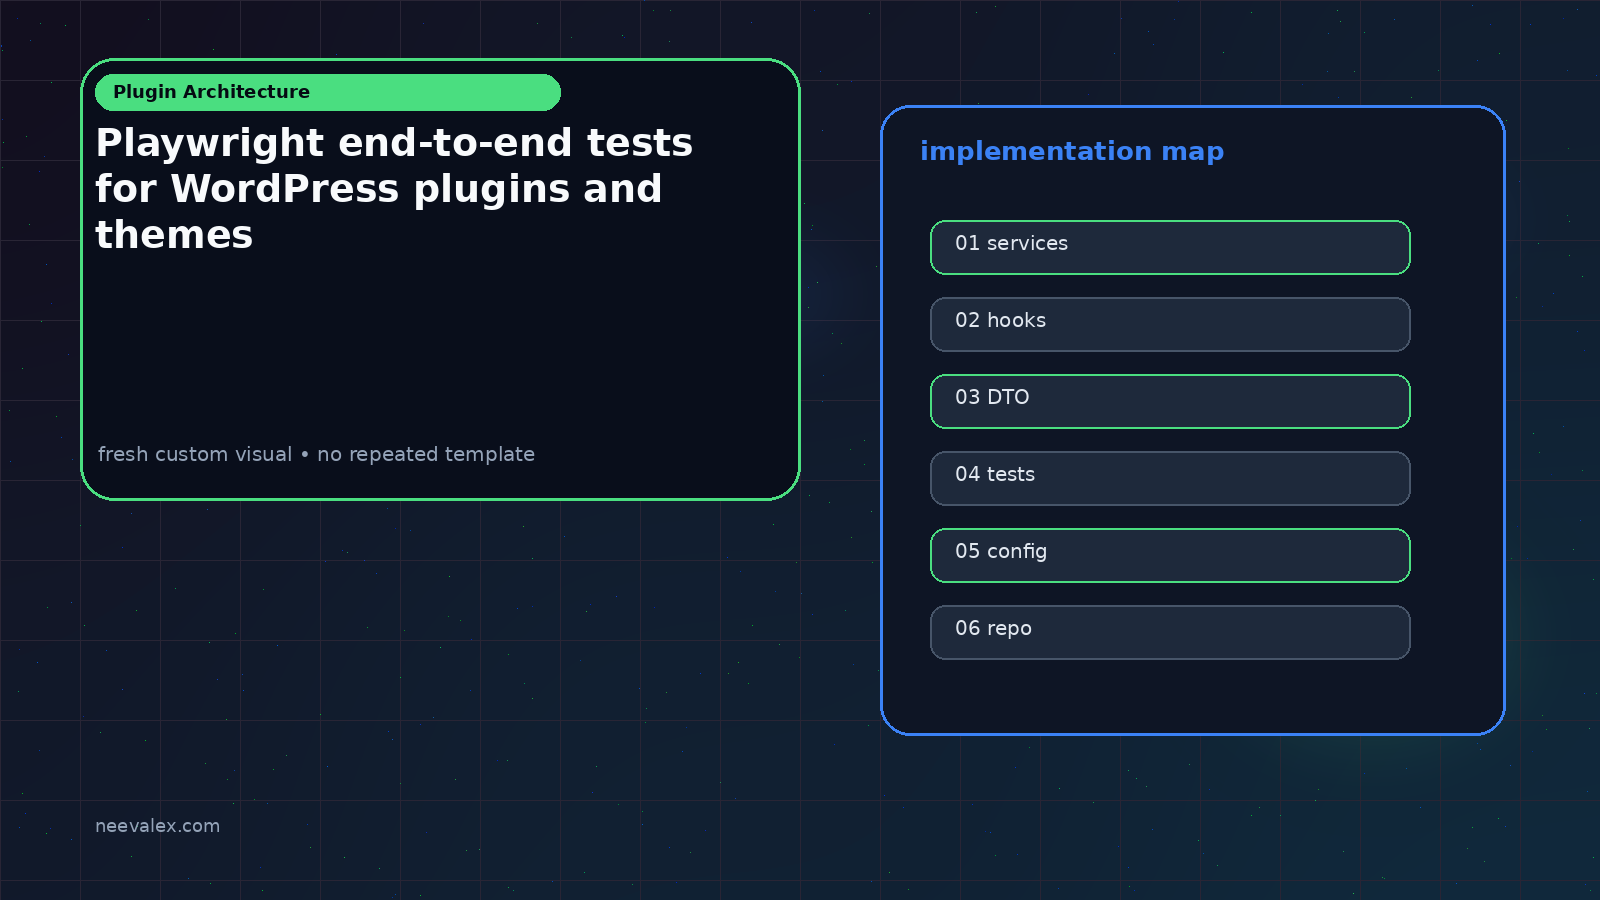The width and height of the screenshot is (1600, 900).
Task: Click the 'implementation map' heading
Action: 1072,151
